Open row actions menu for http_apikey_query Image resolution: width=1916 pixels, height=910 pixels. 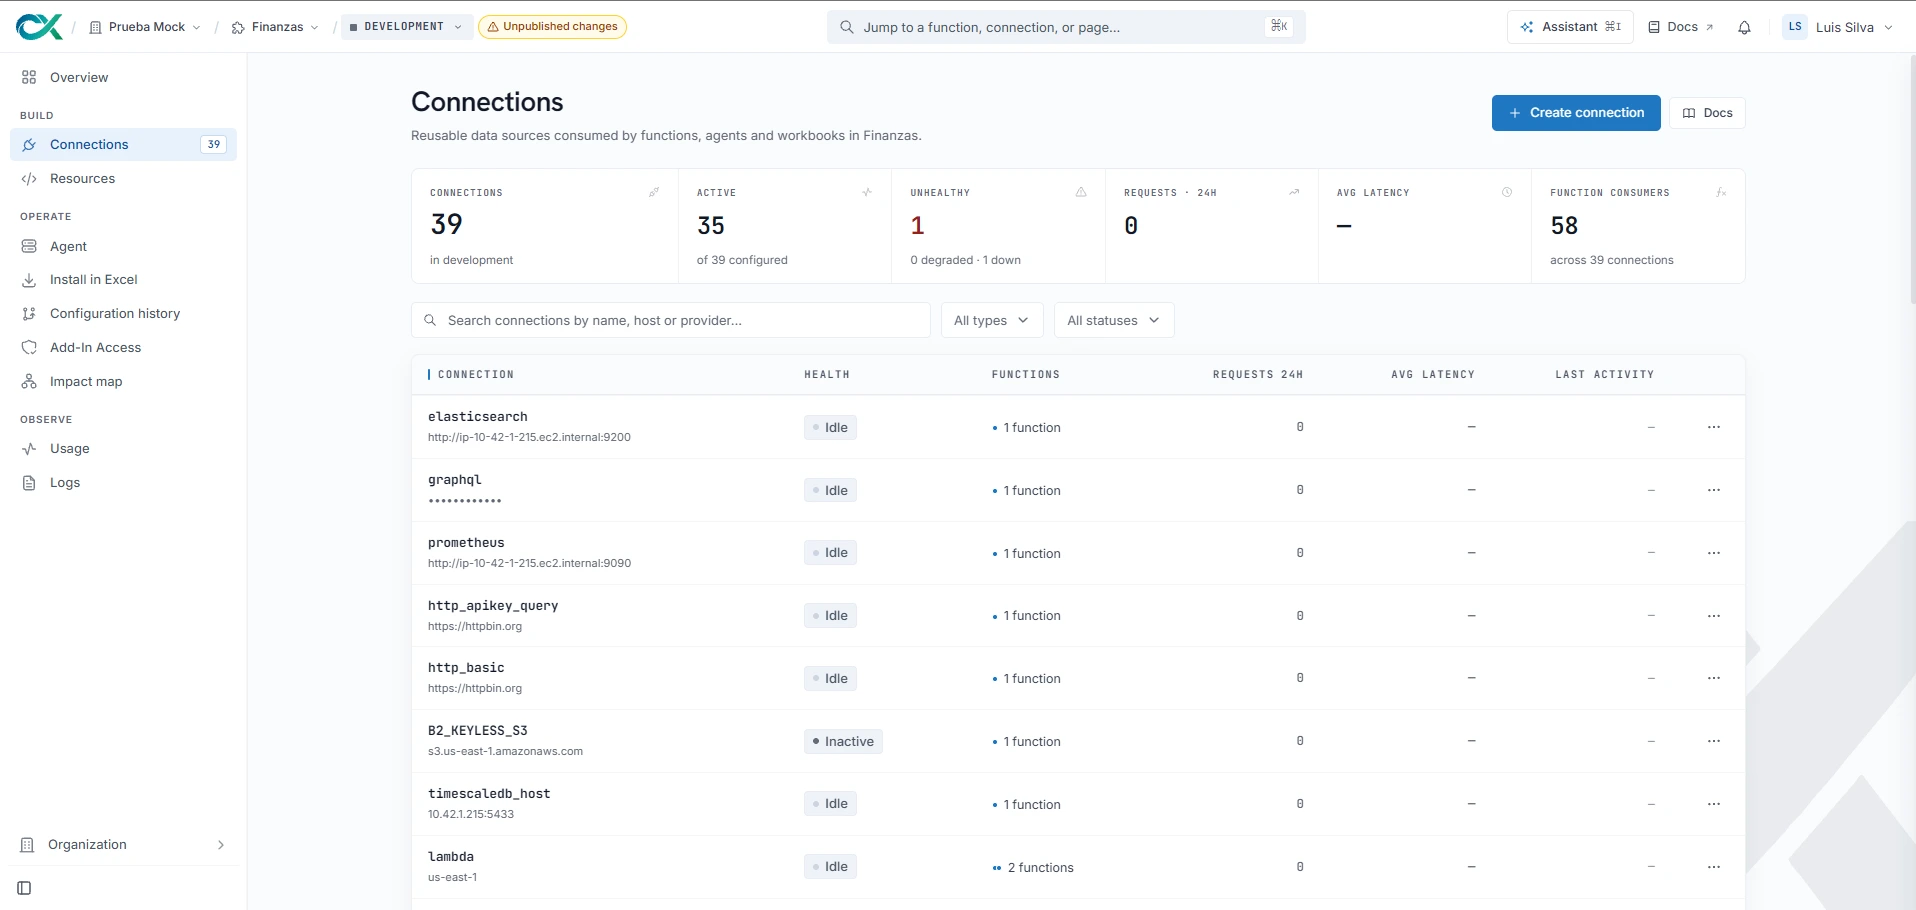tap(1714, 616)
